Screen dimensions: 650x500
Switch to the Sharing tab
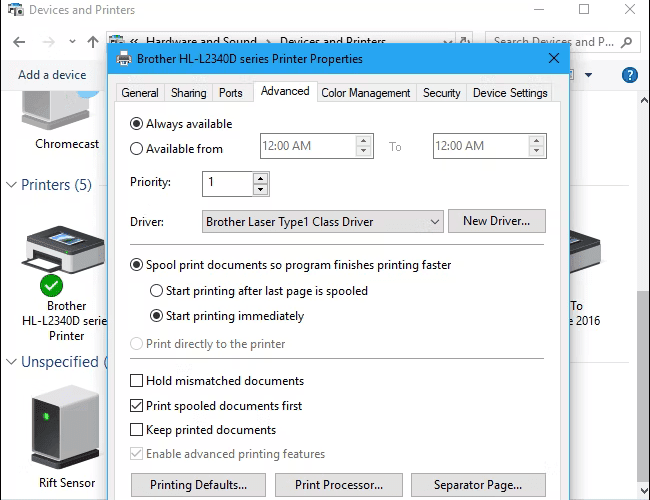pyautogui.click(x=189, y=93)
